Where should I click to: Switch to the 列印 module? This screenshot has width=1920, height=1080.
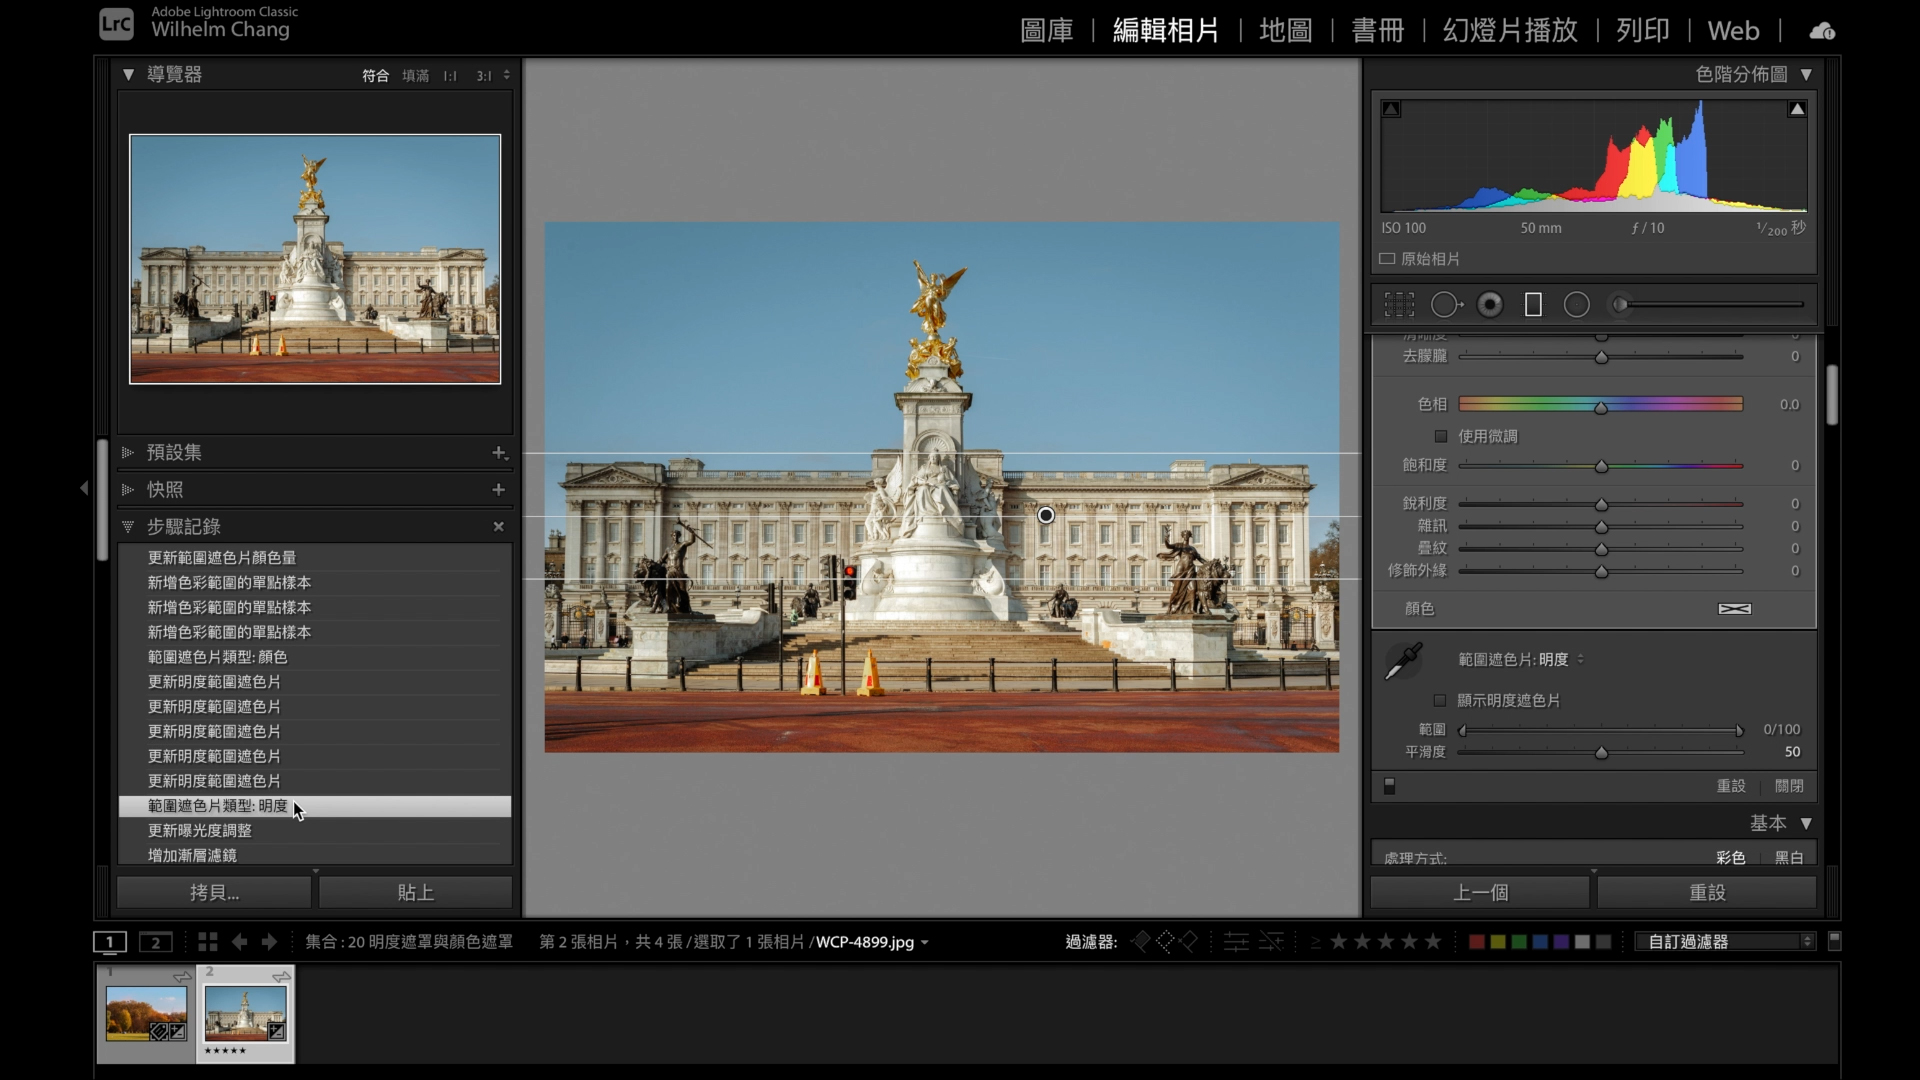1643,31
